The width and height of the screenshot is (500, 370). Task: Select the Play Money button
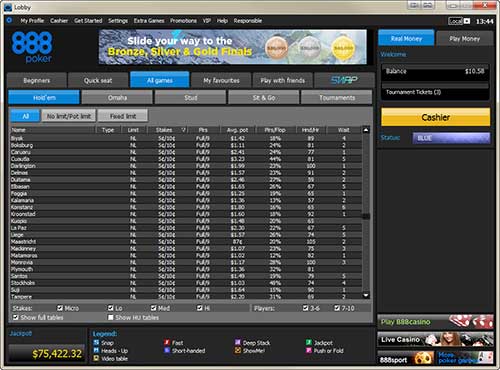[464, 39]
